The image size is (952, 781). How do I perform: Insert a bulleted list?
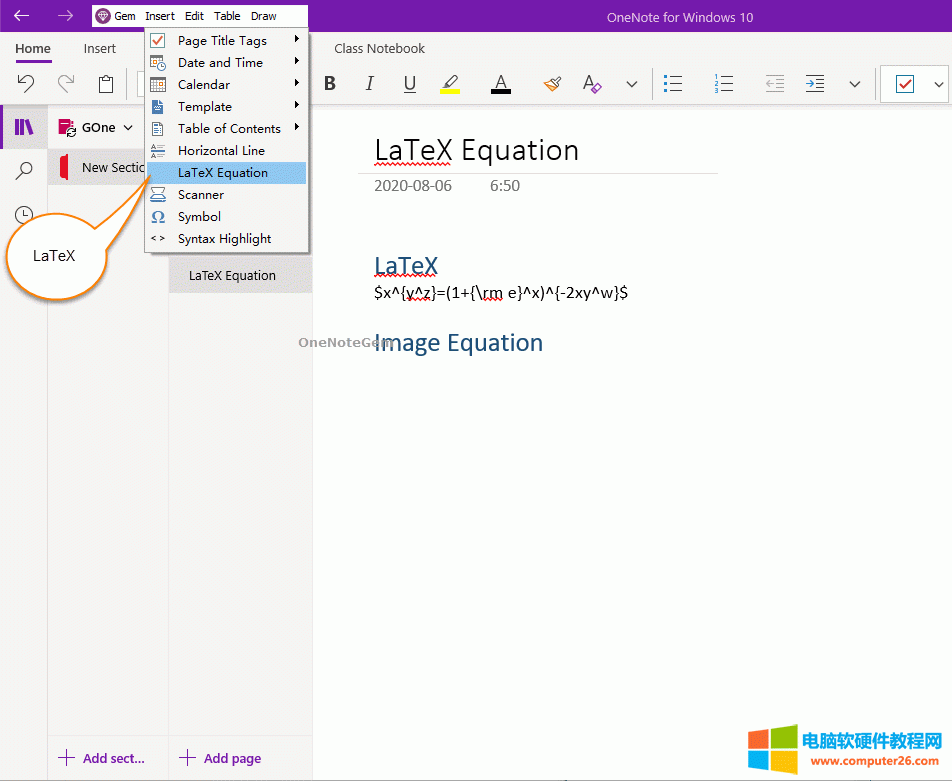coord(674,84)
